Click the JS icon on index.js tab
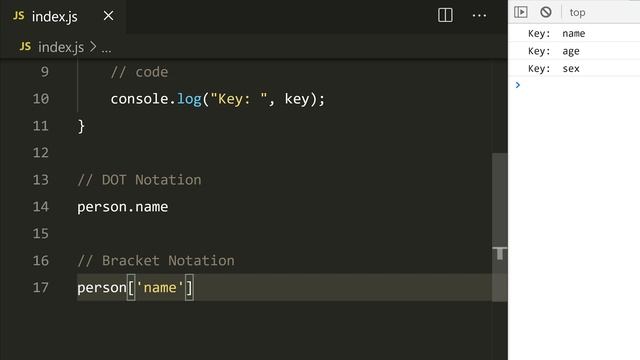The image size is (640, 360). 18,16
